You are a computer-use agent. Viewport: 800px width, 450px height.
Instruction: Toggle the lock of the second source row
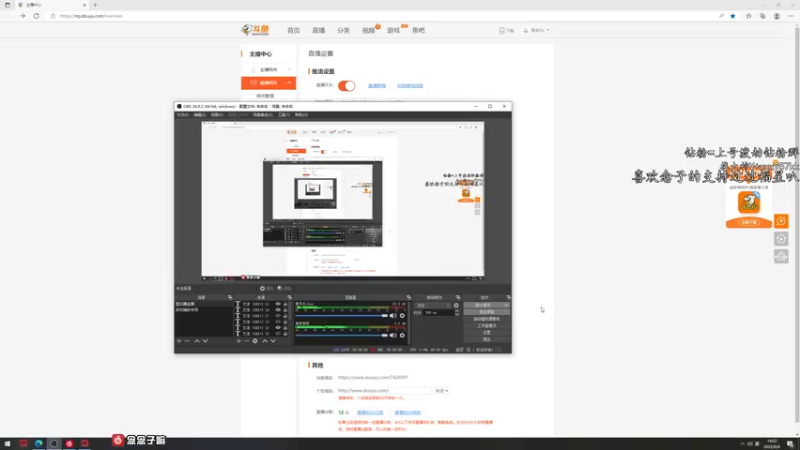coord(285,310)
